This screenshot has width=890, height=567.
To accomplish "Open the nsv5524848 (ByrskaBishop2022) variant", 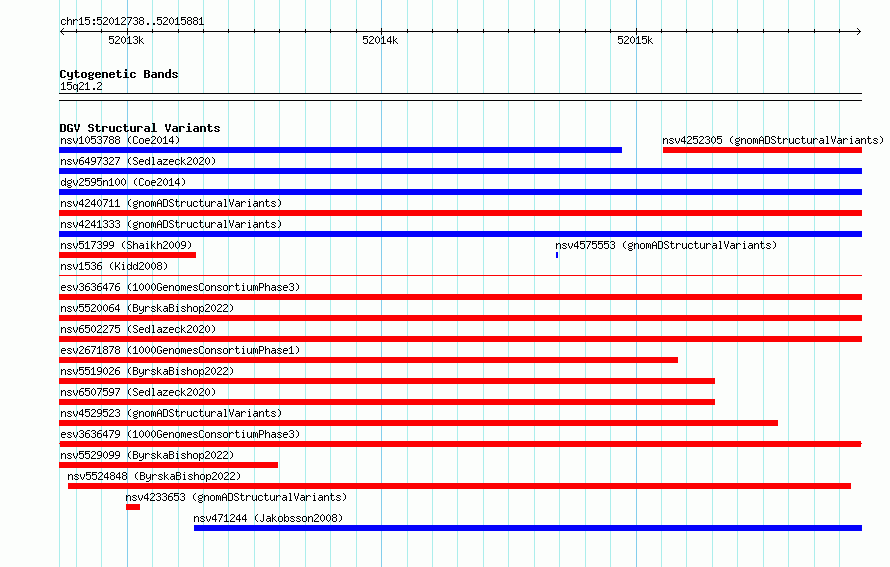I will (154, 476).
